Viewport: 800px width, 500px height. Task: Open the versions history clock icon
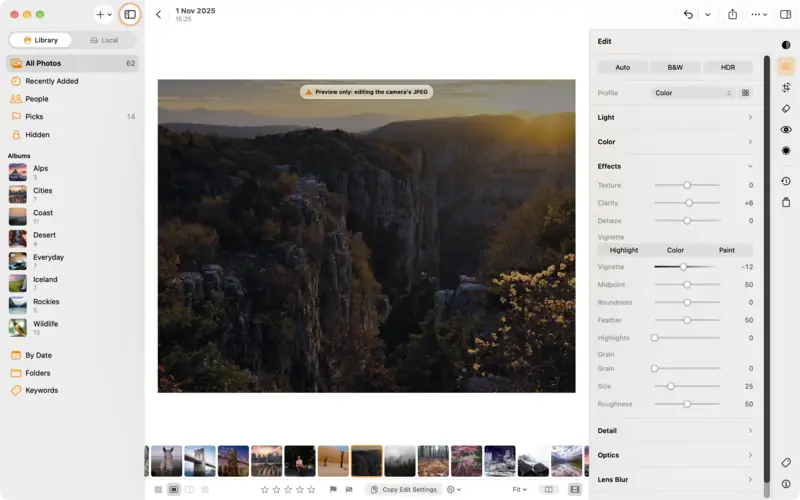coord(786,181)
